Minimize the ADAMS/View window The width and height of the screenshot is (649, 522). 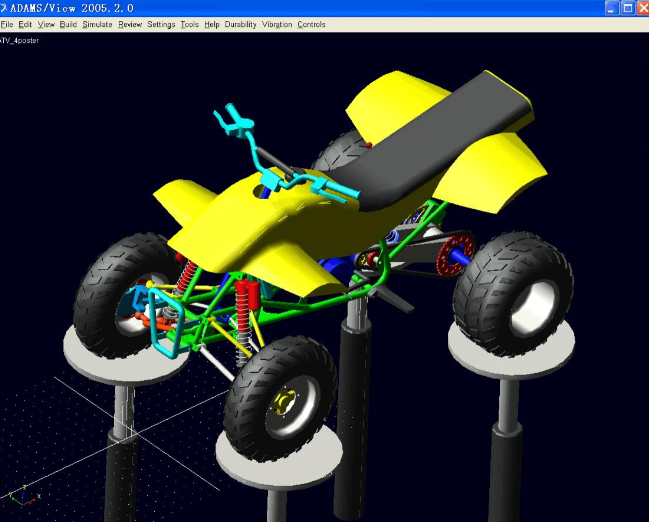pos(609,8)
